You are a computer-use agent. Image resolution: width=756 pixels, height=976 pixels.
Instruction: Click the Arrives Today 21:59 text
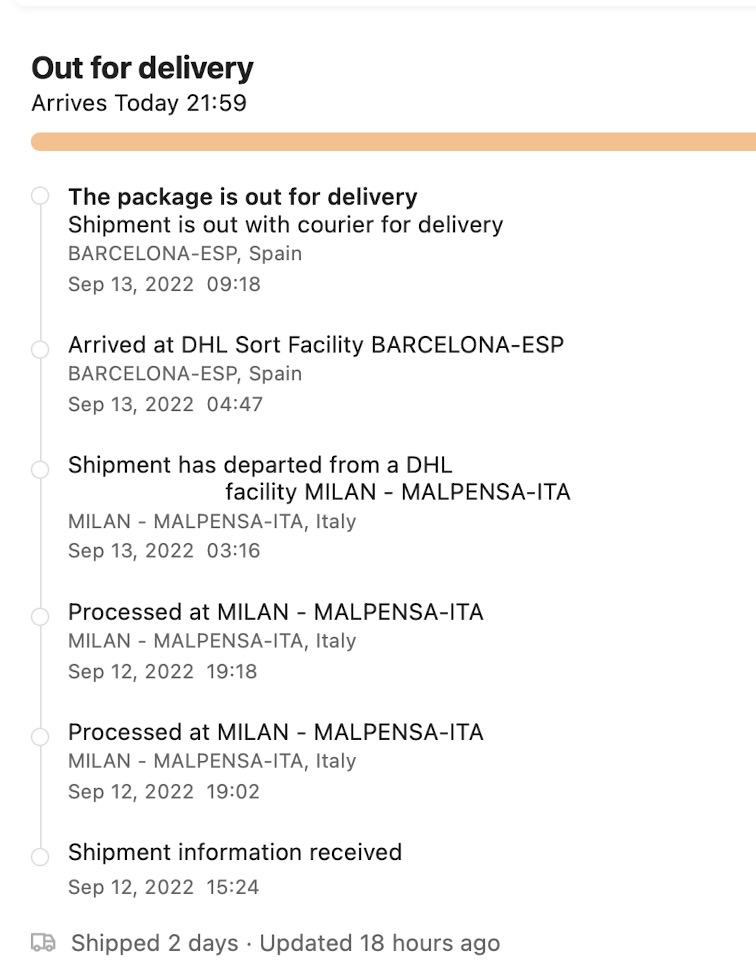[139, 103]
